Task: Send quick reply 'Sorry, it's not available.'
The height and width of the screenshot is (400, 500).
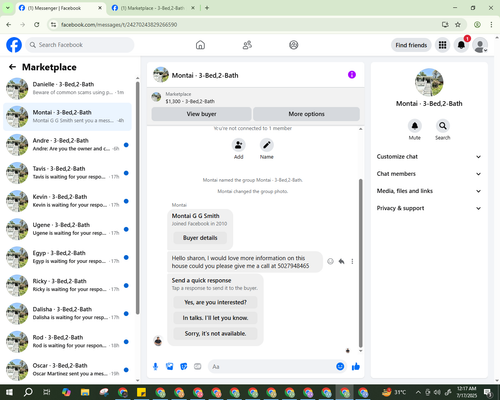Action: (215, 333)
